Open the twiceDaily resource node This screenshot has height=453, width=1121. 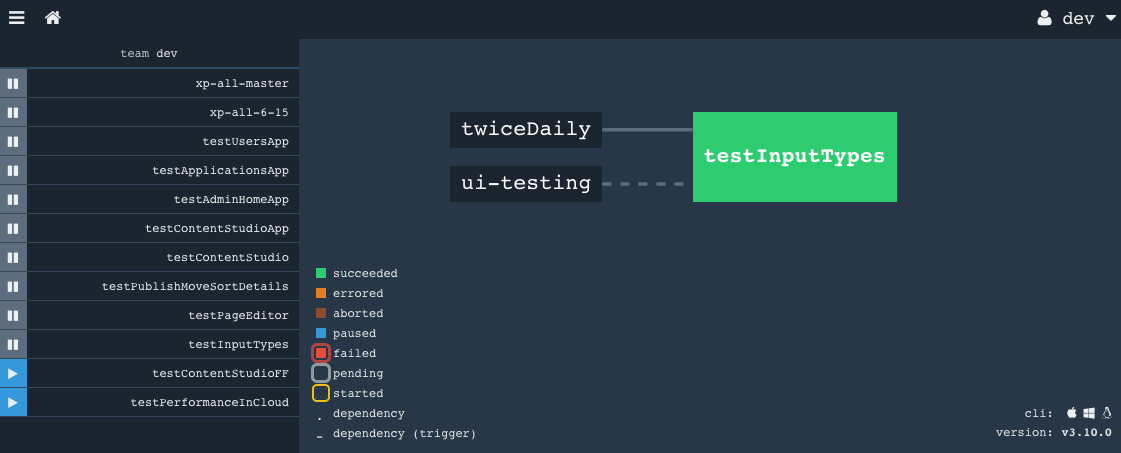(x=525, y=129)
